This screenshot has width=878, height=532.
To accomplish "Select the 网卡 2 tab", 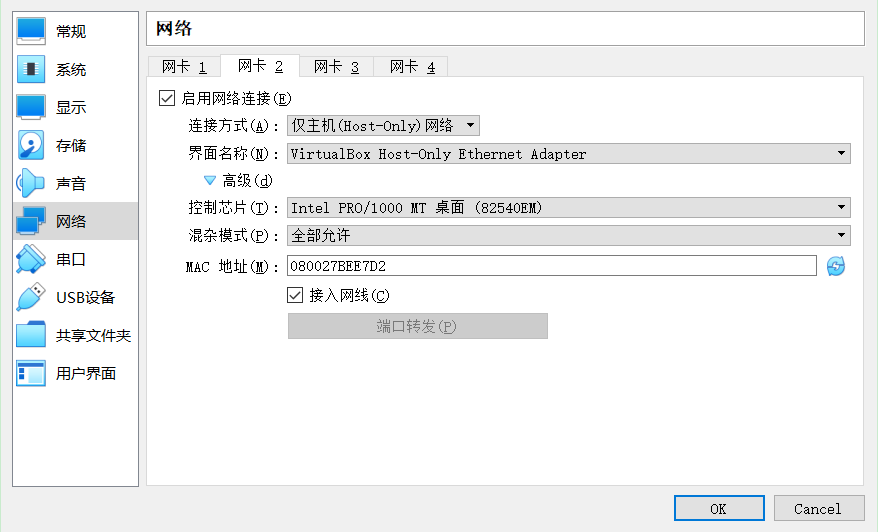I will 260,66.
